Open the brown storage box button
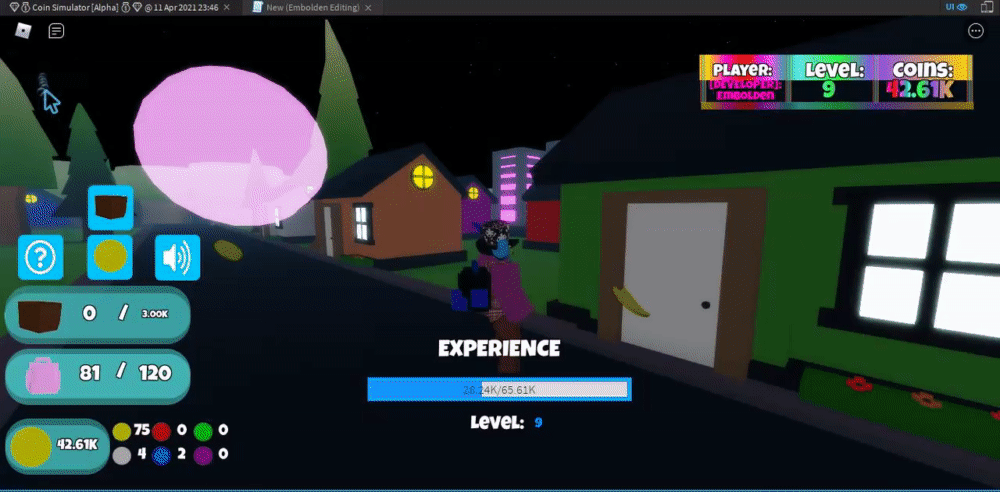1000x492 pixels. [110, 207]
